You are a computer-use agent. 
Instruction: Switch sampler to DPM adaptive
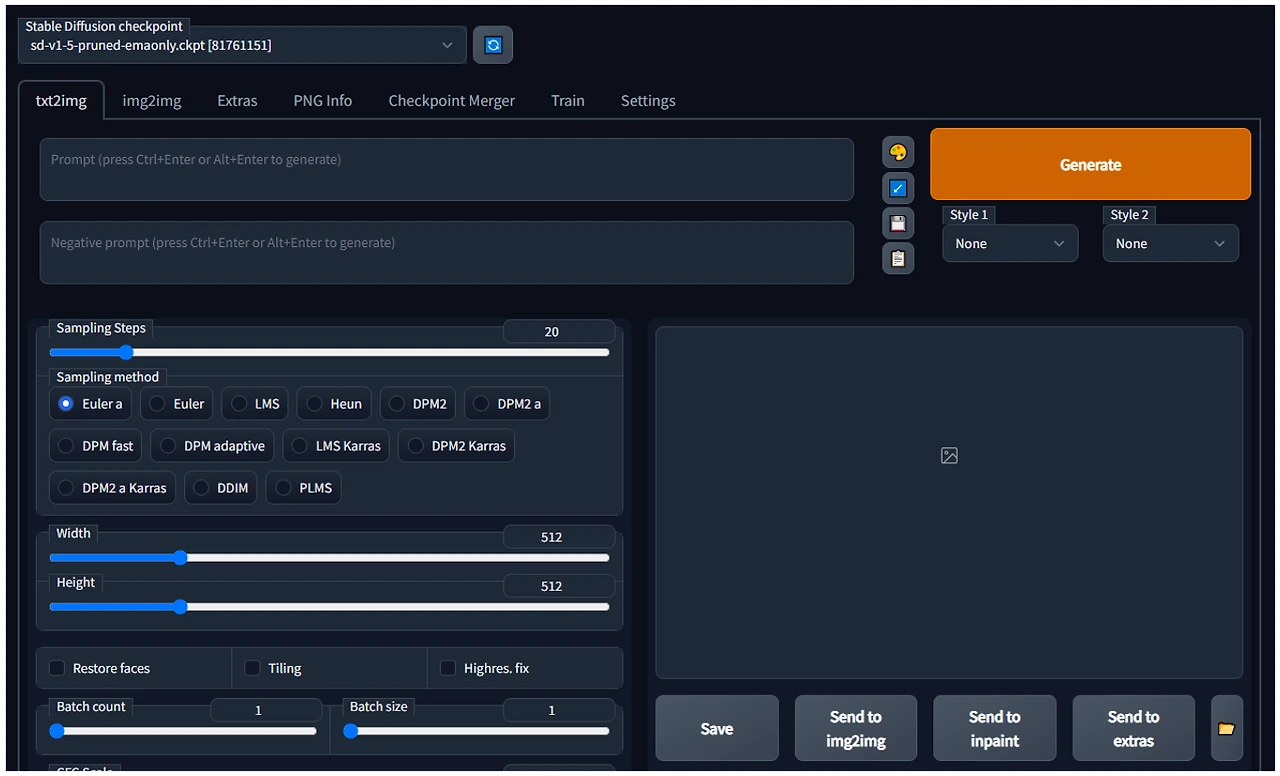tap(213, 446)
